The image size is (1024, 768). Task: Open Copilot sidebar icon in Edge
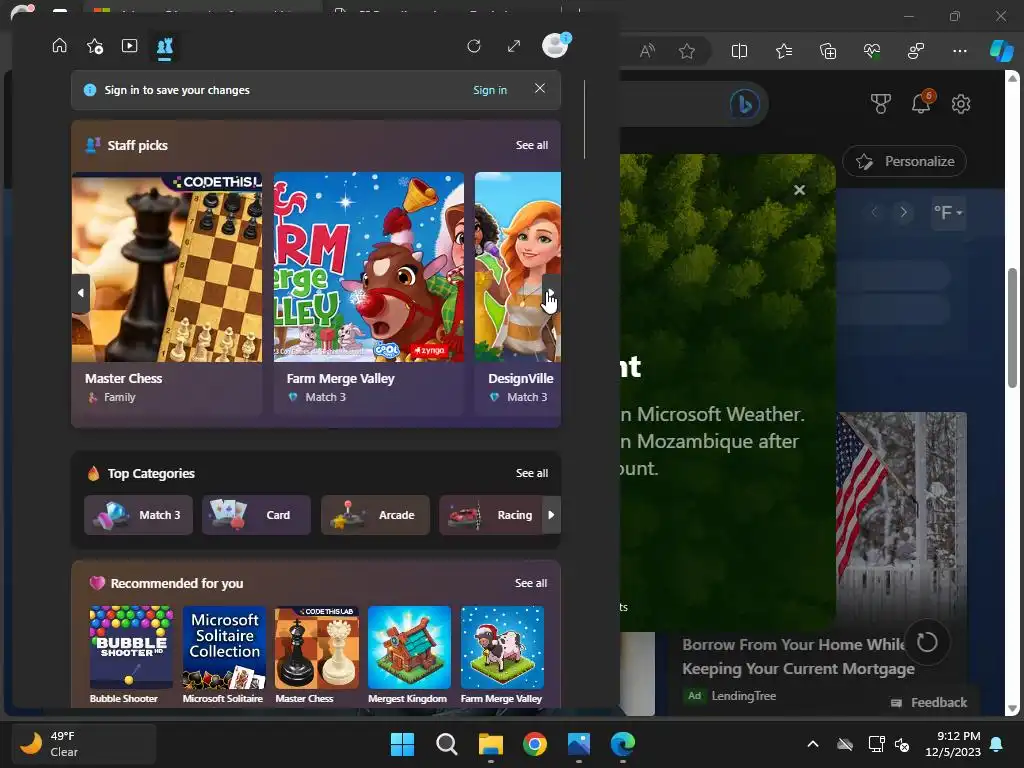click(x=1001, y=51)
